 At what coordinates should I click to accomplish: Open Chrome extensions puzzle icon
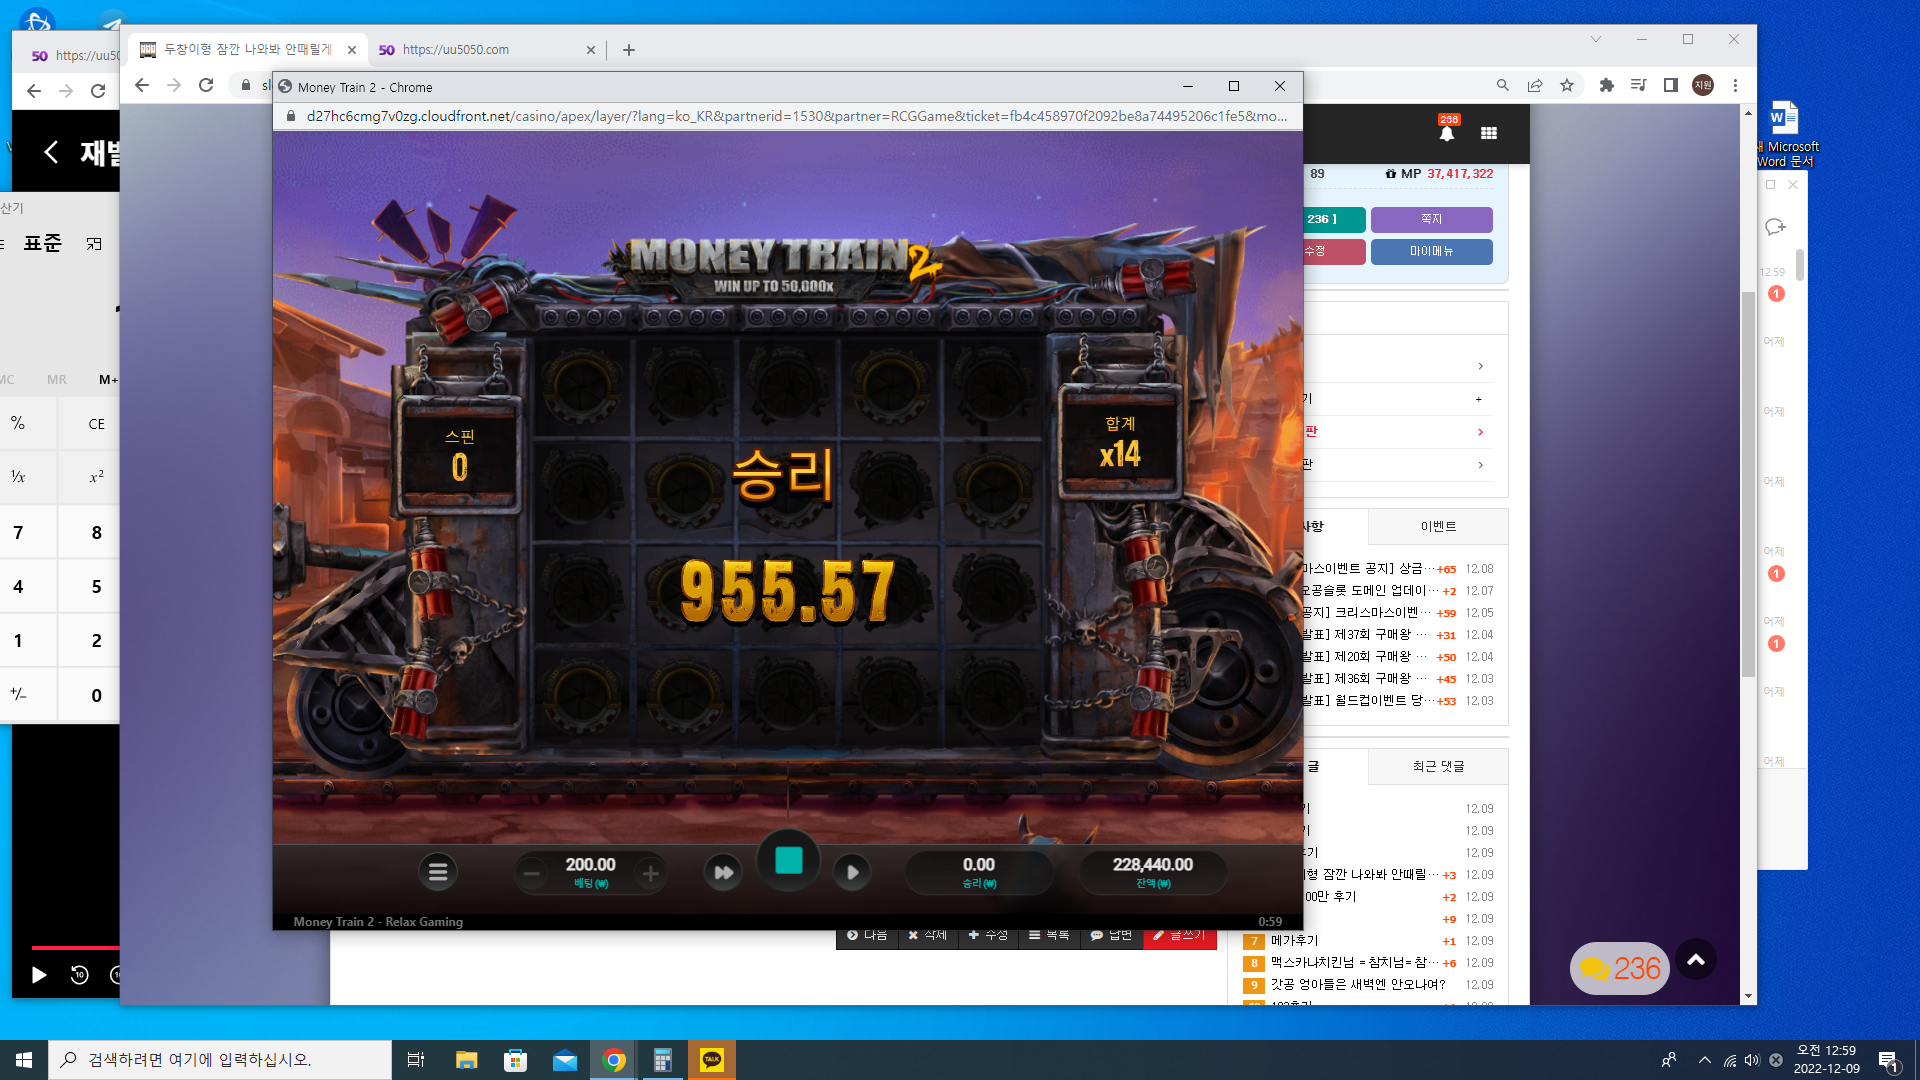coord(1607,86)
